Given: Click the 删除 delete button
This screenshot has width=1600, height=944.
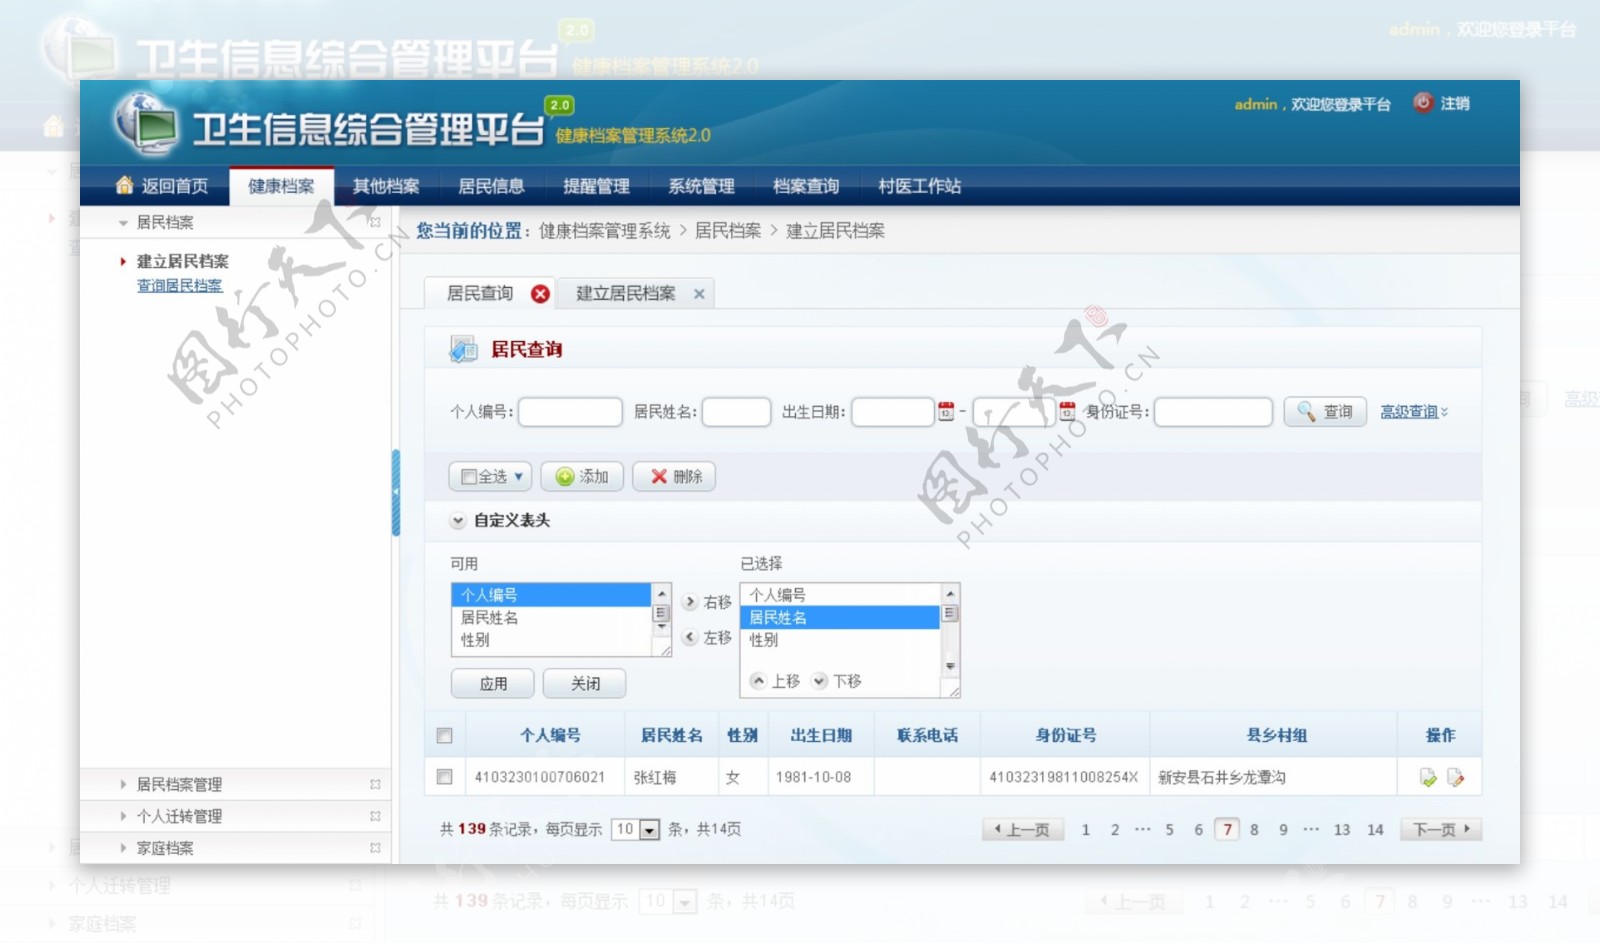Looking at the screenshot, I should coord(674,477).
